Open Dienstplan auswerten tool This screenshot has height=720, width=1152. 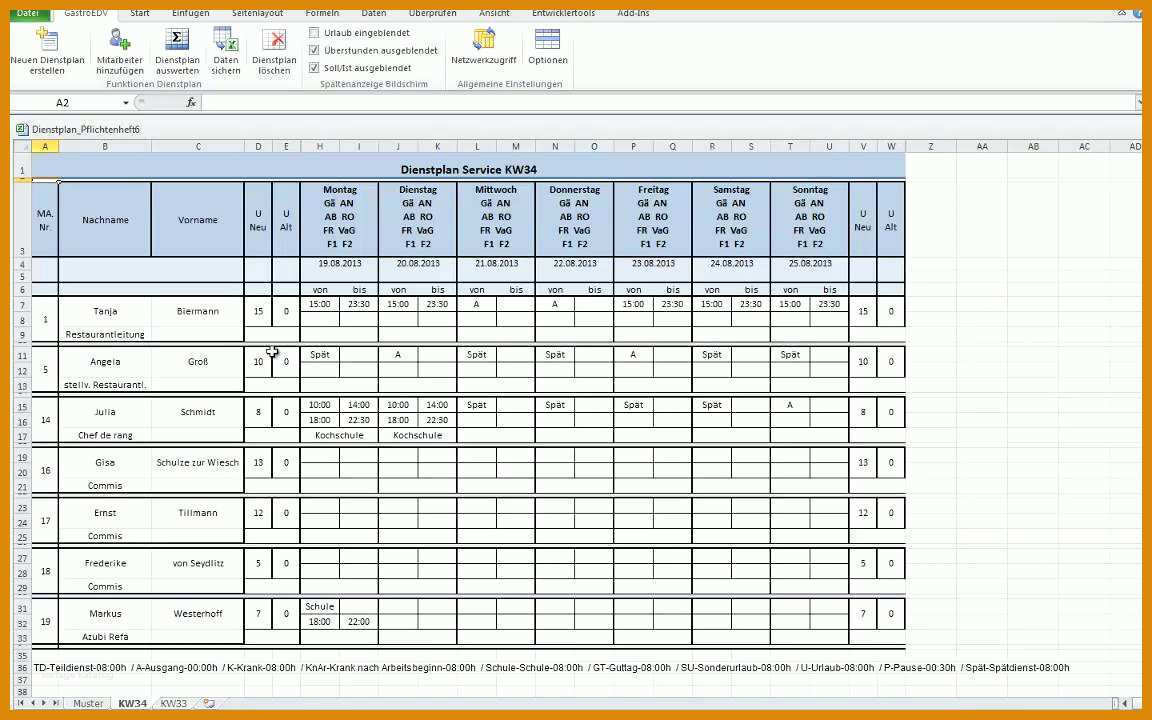(177, 40)
